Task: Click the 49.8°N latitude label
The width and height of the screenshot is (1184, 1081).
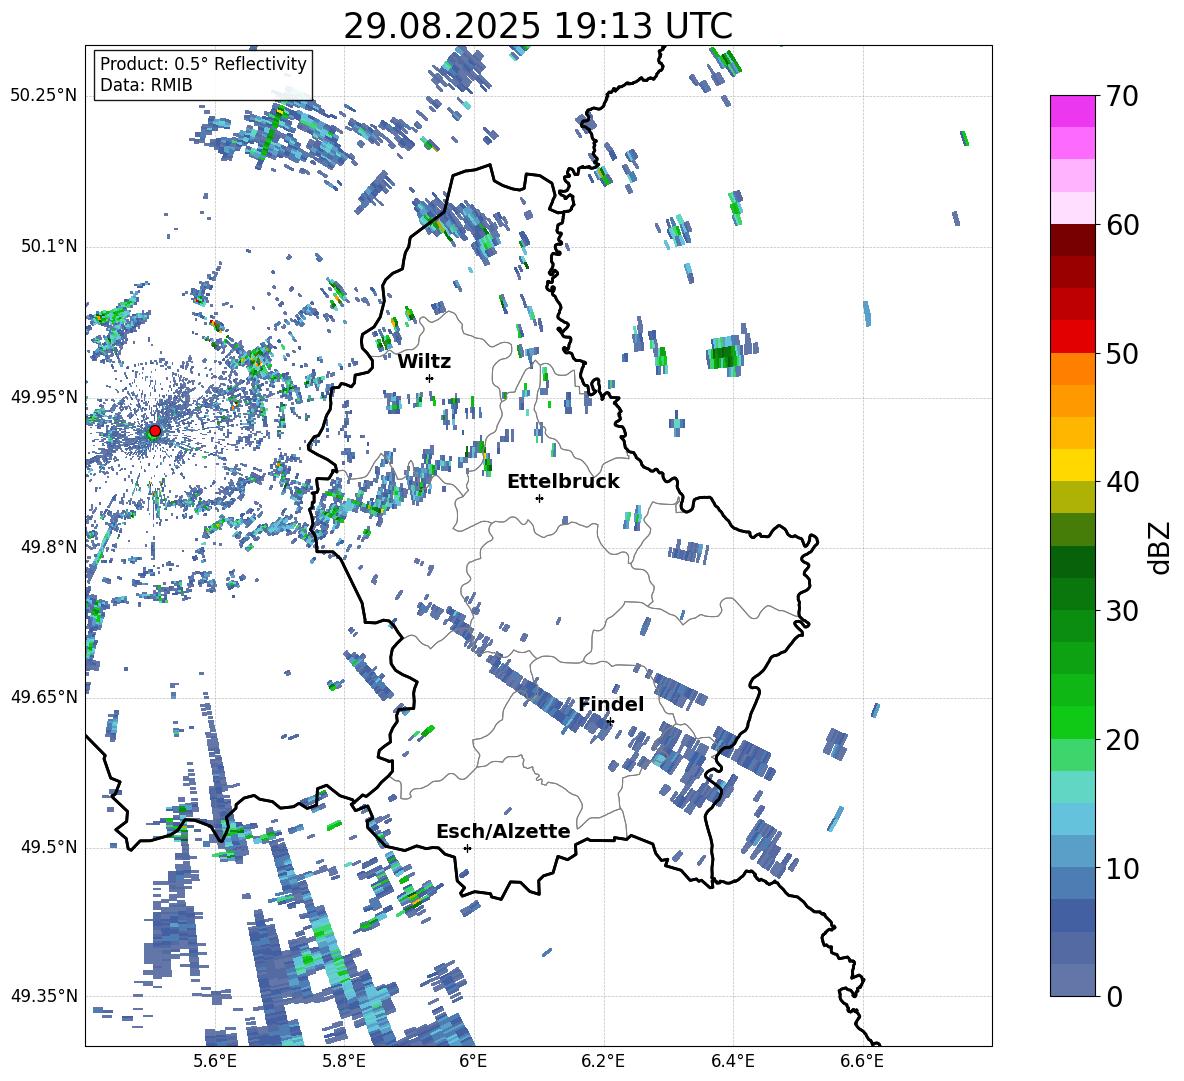Action: tap(48, 547)
